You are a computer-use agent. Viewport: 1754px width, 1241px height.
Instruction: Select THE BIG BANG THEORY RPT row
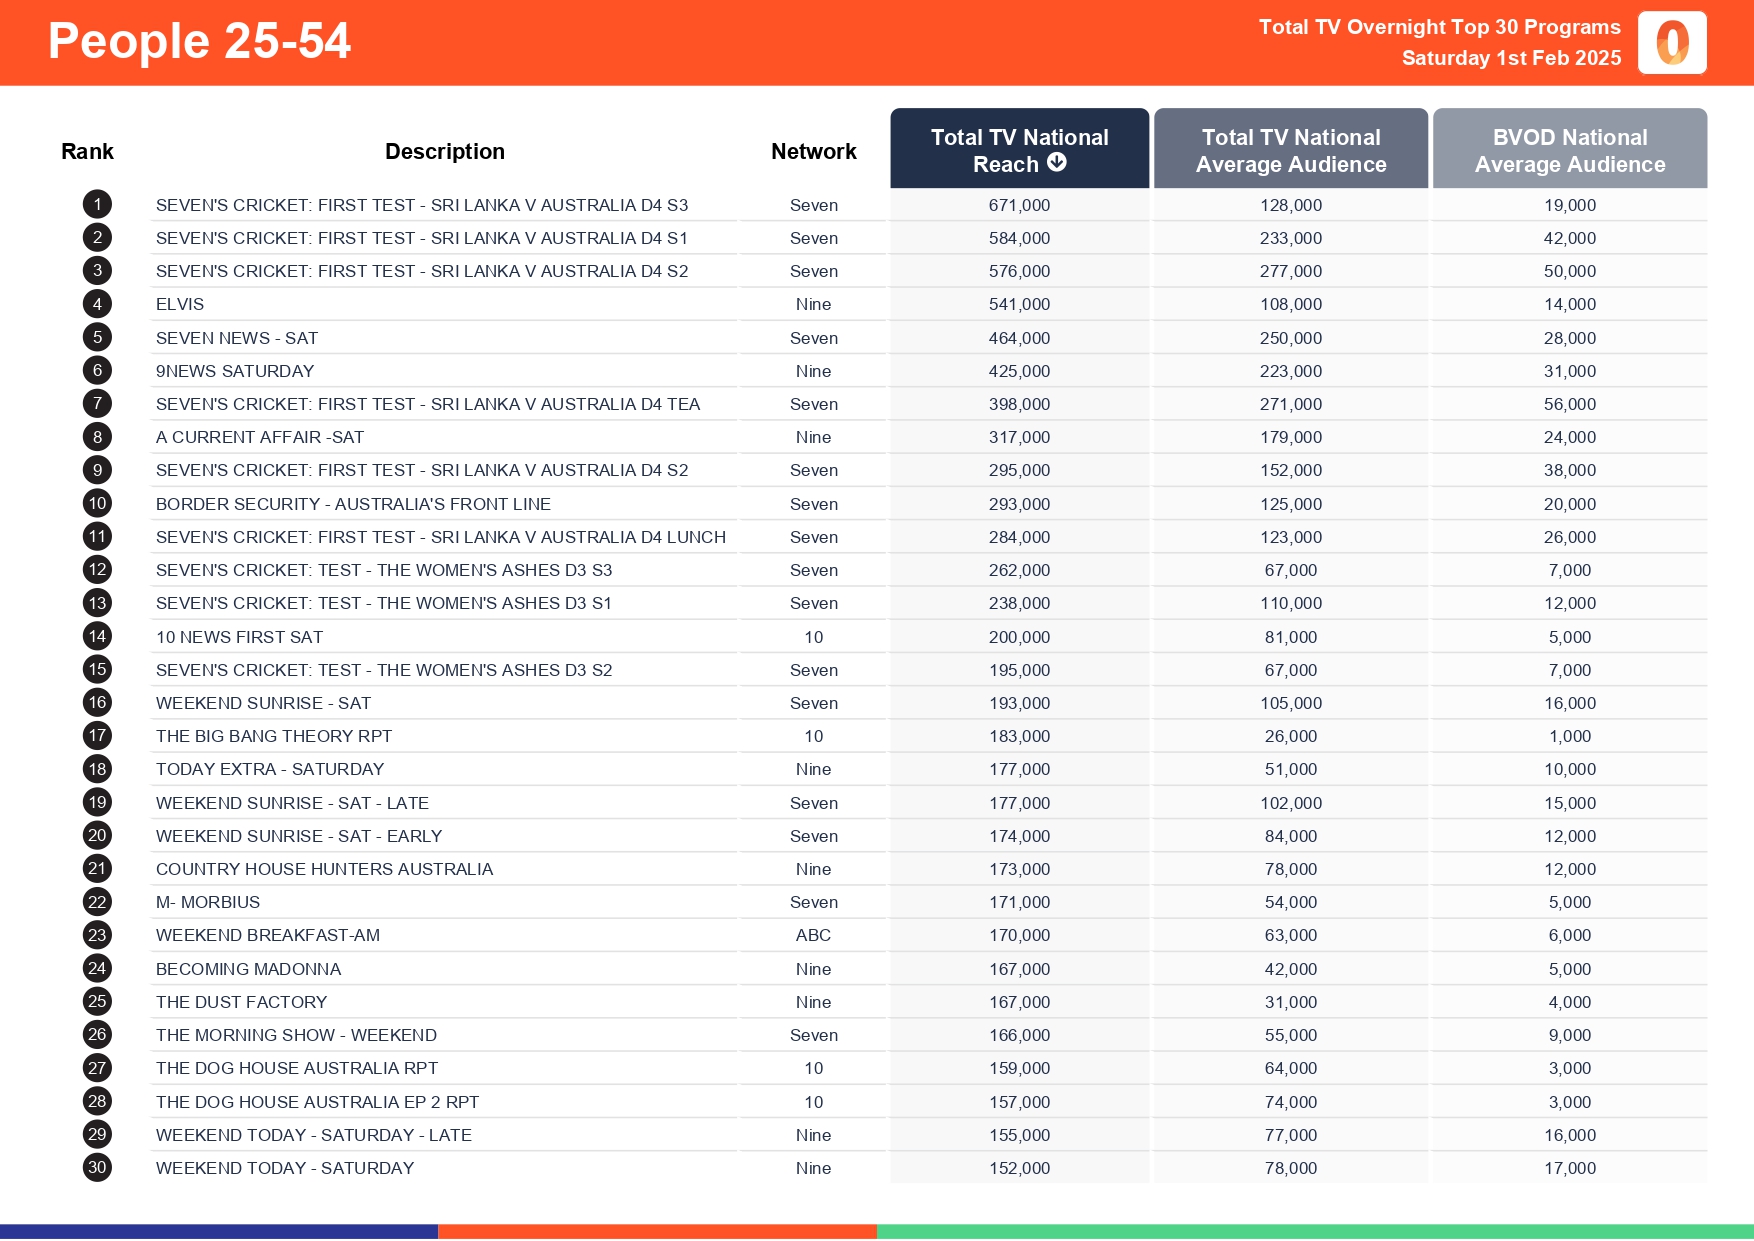coord(274,736)
